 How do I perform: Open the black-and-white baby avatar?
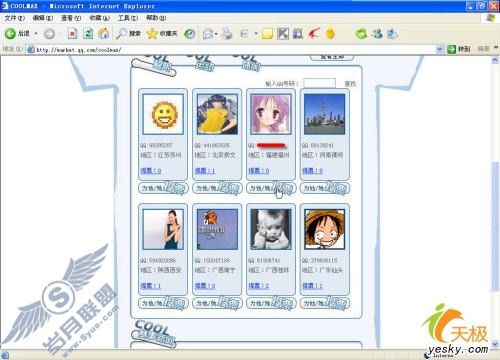(x=271, y=229)
